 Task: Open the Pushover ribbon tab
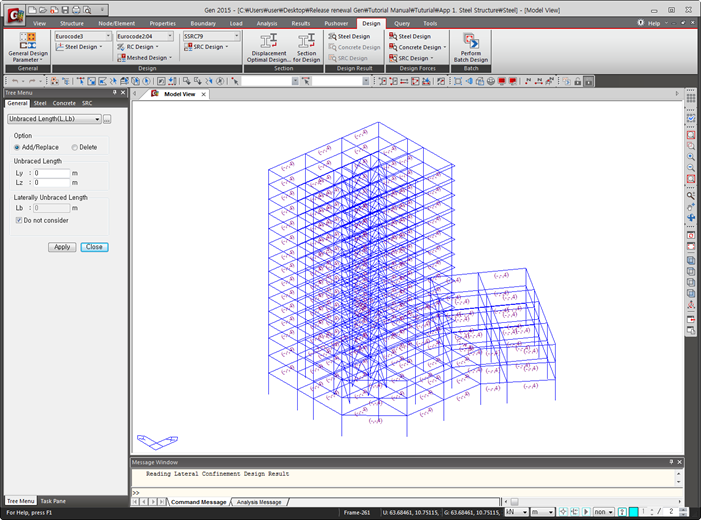[336, 23]
